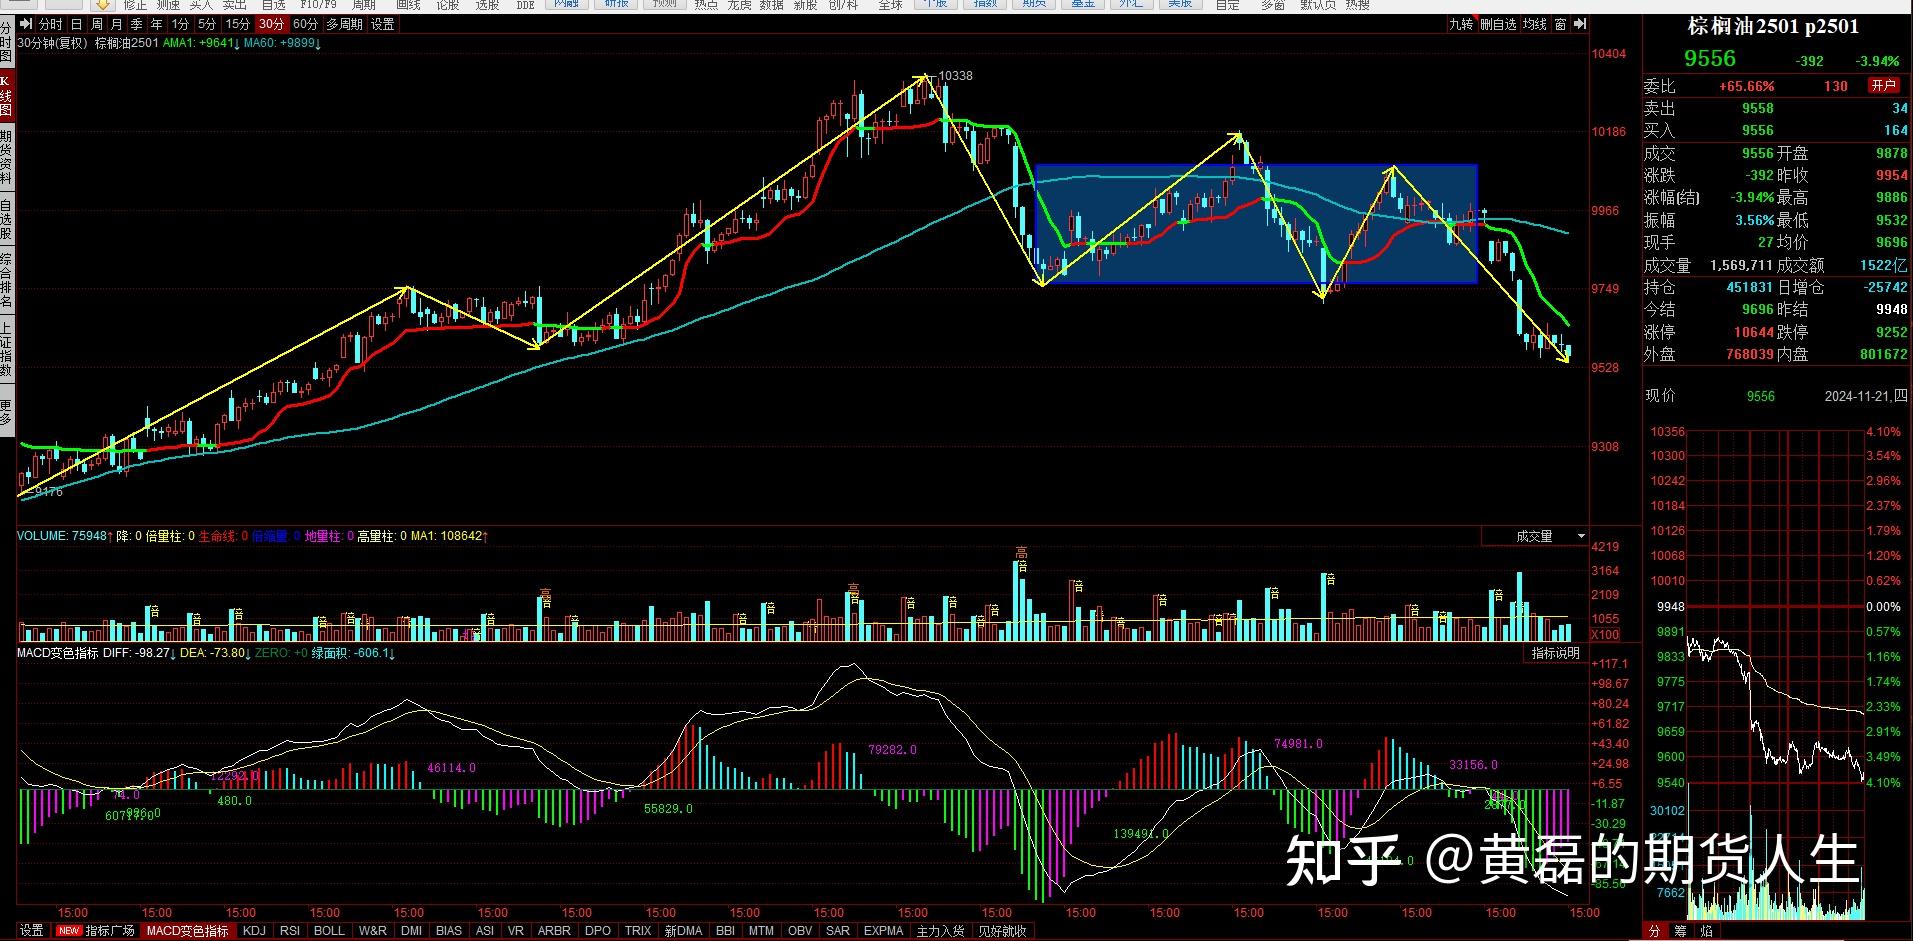
Task: Open 期货资料 in the left sidebar
Action: 6,157
